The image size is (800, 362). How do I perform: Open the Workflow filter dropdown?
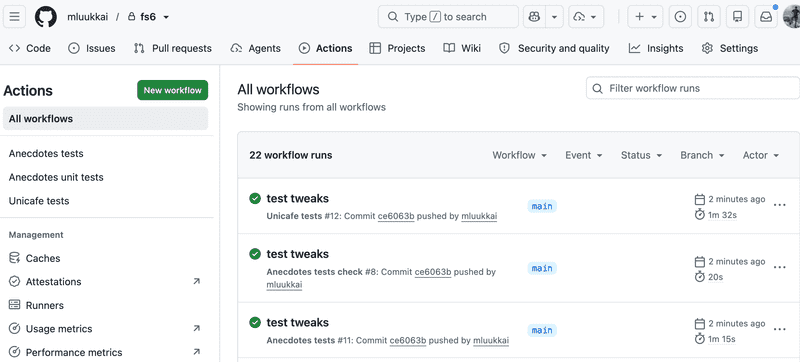click(519, 155)
